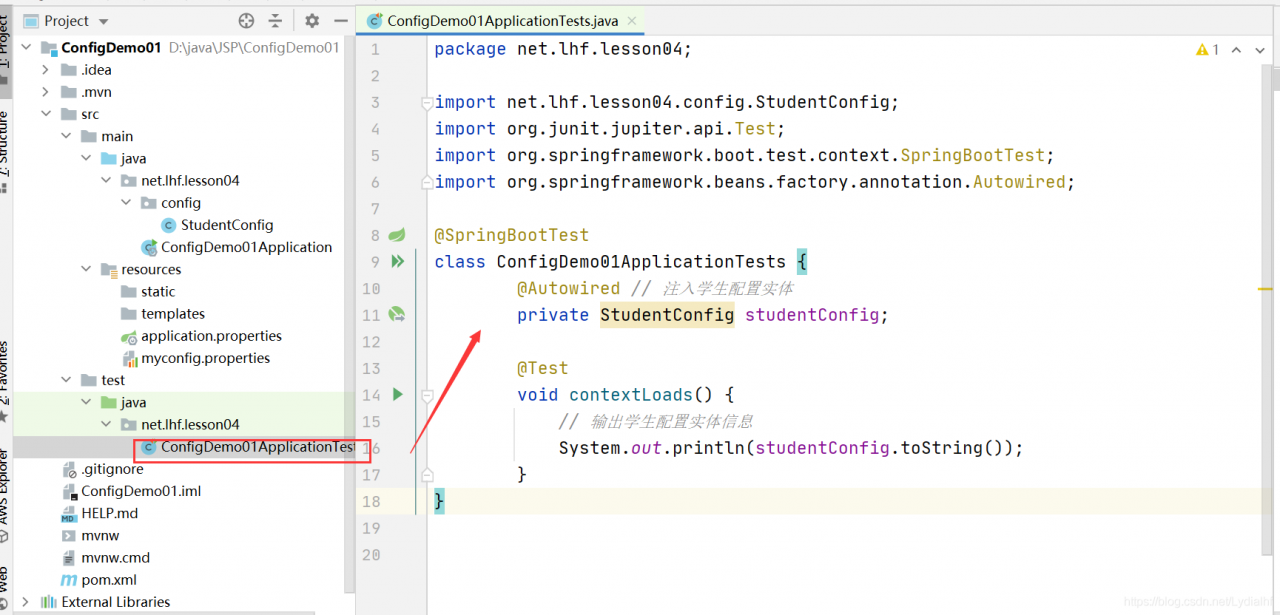Open the Favorites tool window tab

pos(5,380)
